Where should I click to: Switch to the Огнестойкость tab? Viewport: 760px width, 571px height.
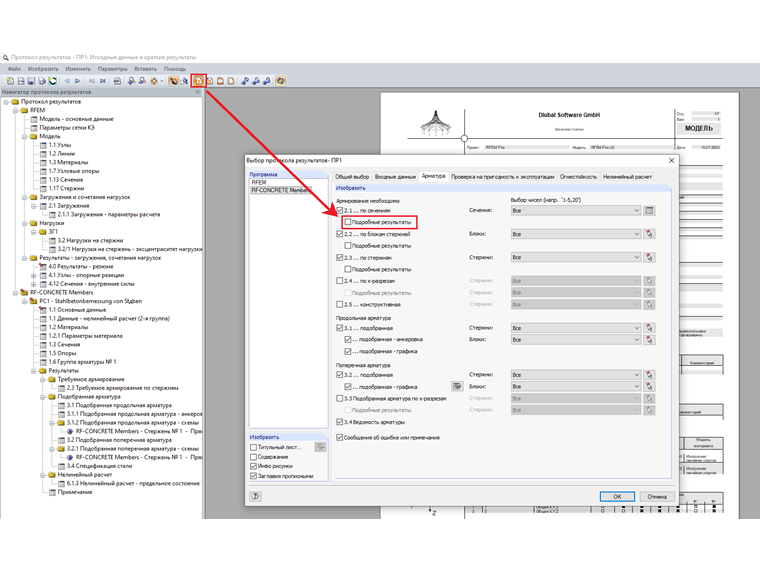click(x=578, y=177)
